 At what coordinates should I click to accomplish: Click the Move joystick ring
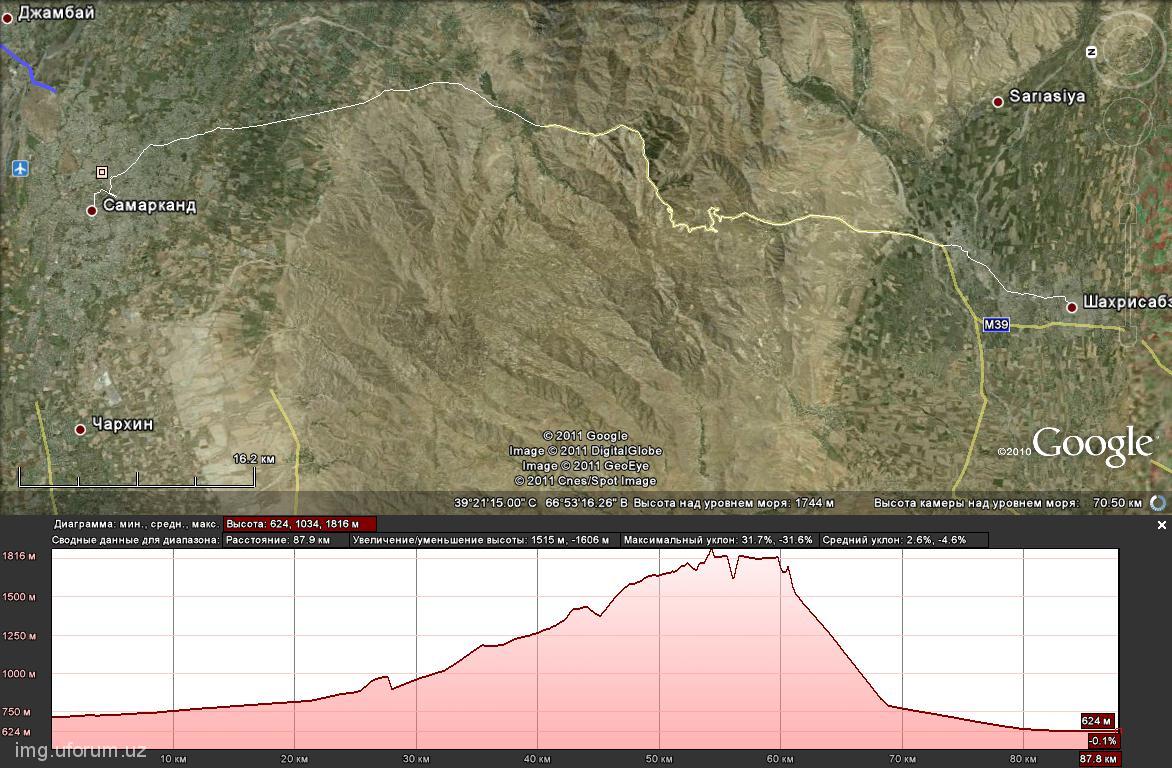pyautogui.click(x=1130, y=122)
